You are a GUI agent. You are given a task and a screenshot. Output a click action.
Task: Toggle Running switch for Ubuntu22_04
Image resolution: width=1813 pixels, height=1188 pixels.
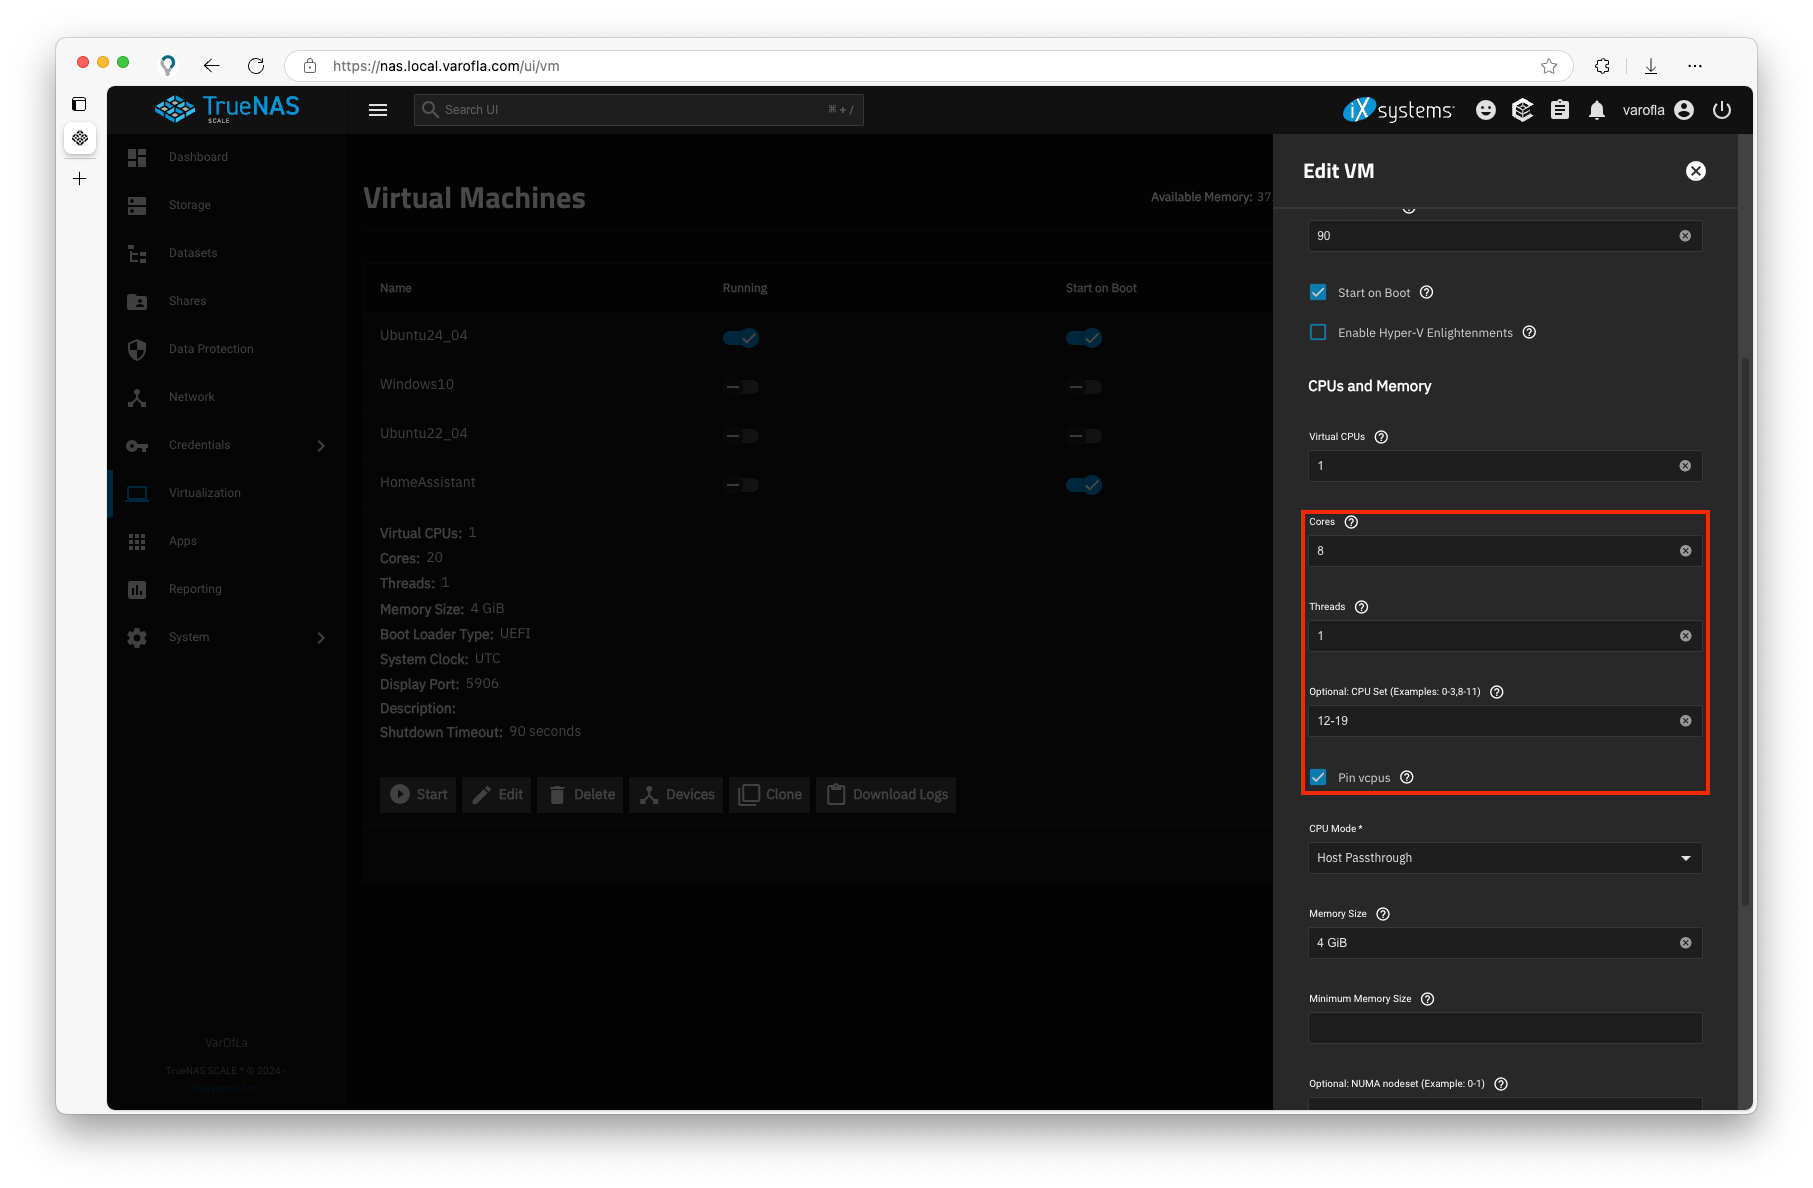[x=741, y=436]
